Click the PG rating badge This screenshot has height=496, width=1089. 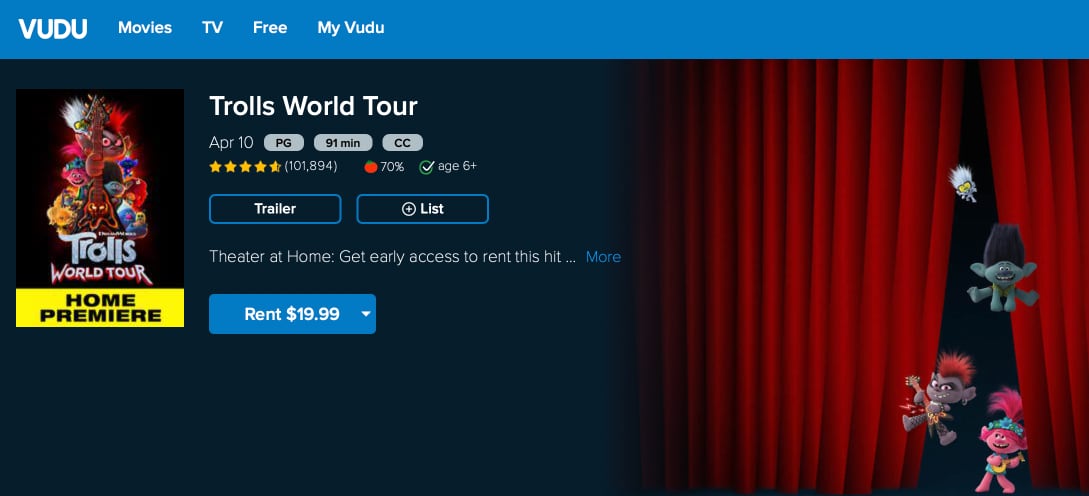pos(283,143)
